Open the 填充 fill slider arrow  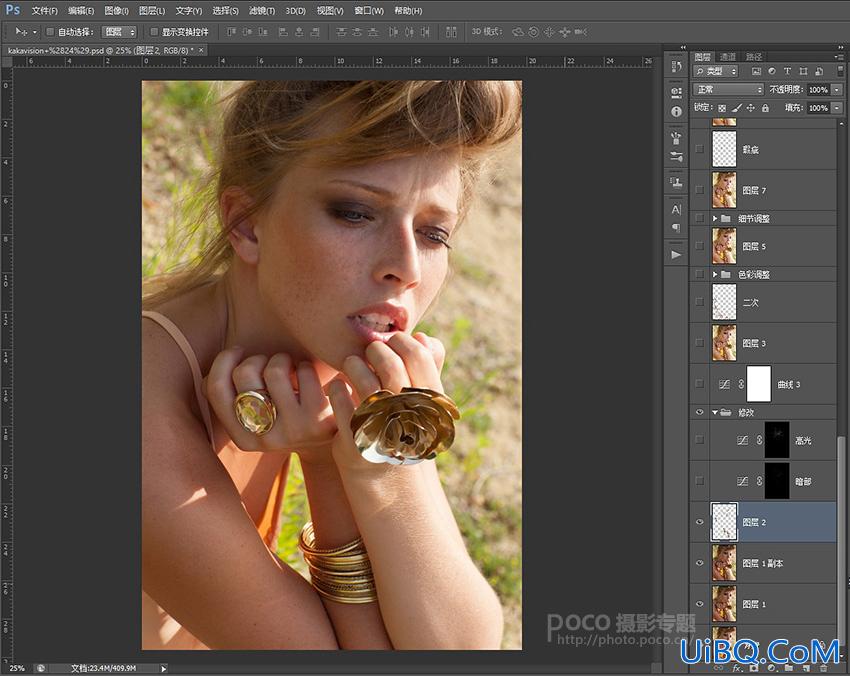point(838,108)
